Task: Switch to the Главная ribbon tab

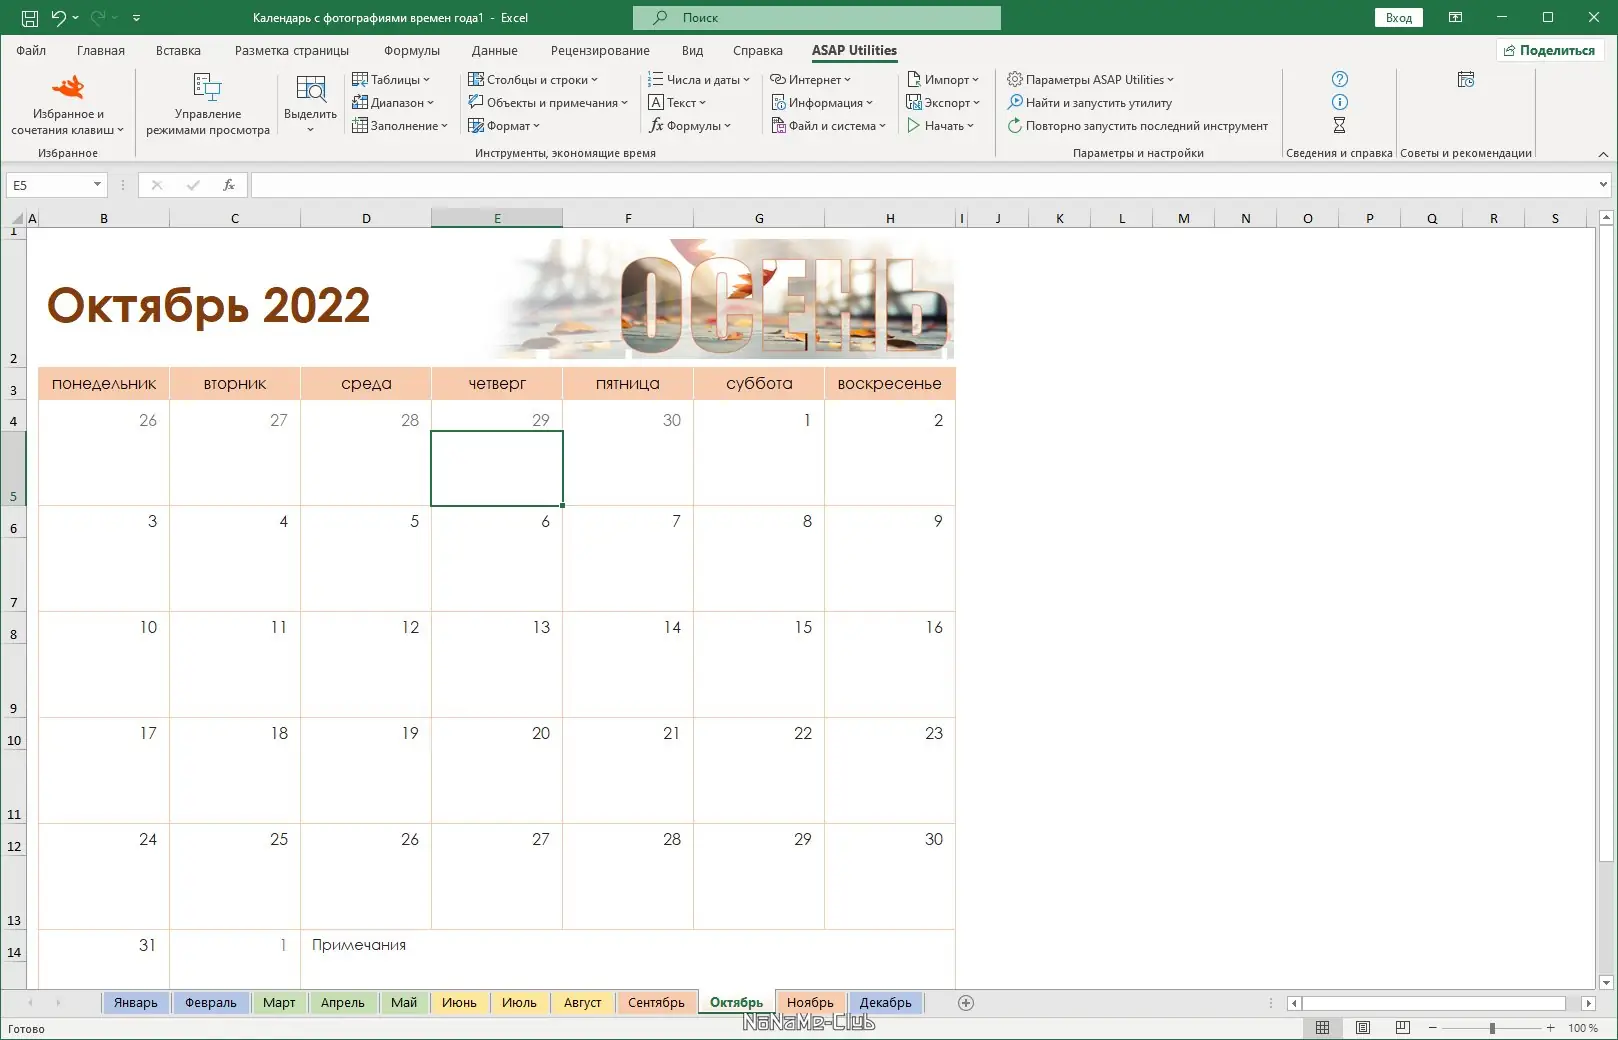Action: point(101,50)
